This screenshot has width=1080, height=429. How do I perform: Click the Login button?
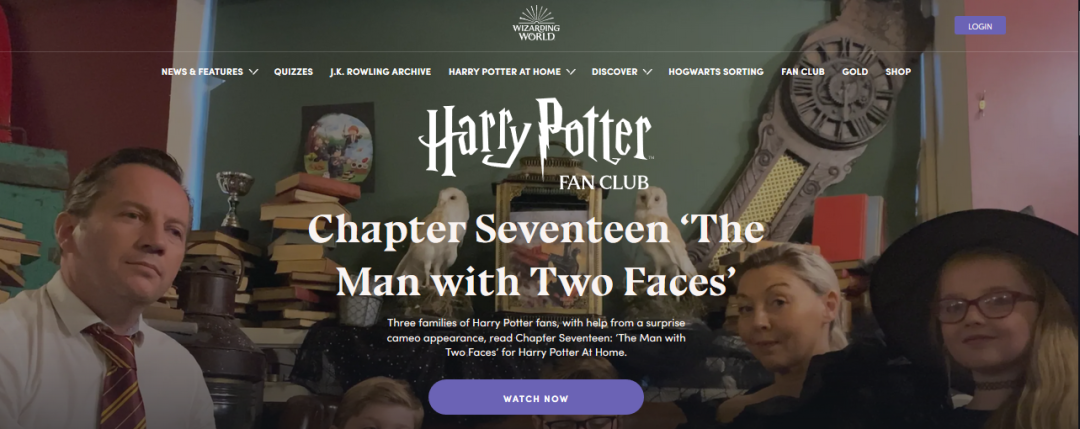pyautogui.click(x=979, y=26)
